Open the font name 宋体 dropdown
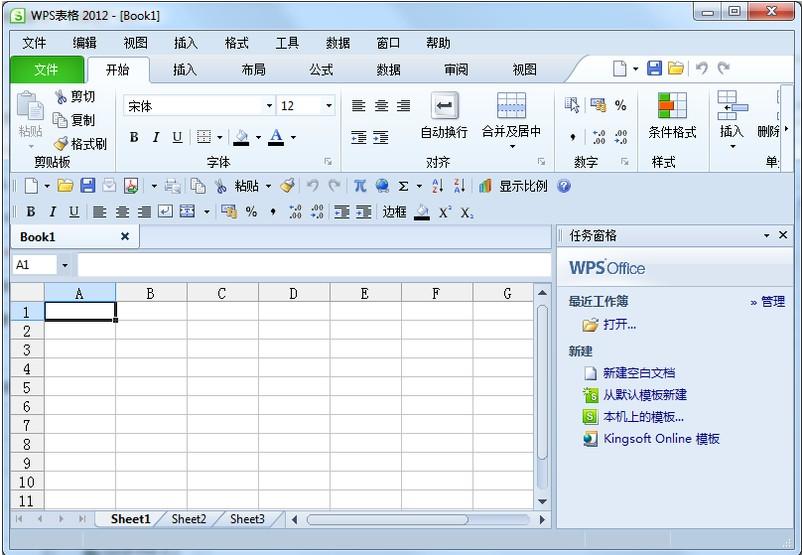 pos(270,106)
